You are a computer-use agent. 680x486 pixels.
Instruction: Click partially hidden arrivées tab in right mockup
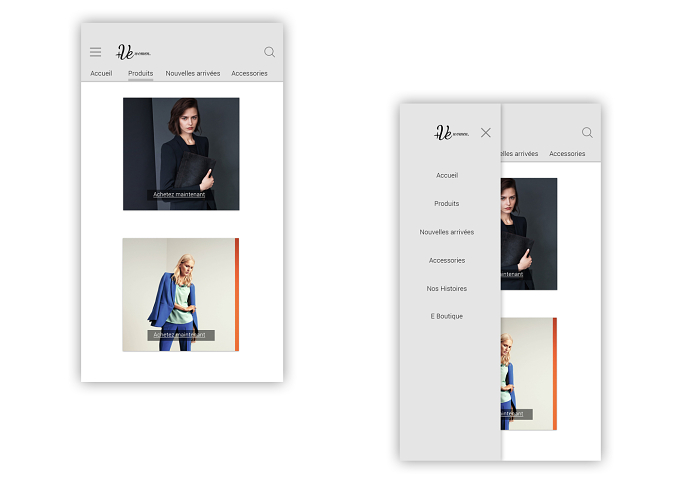520,153
